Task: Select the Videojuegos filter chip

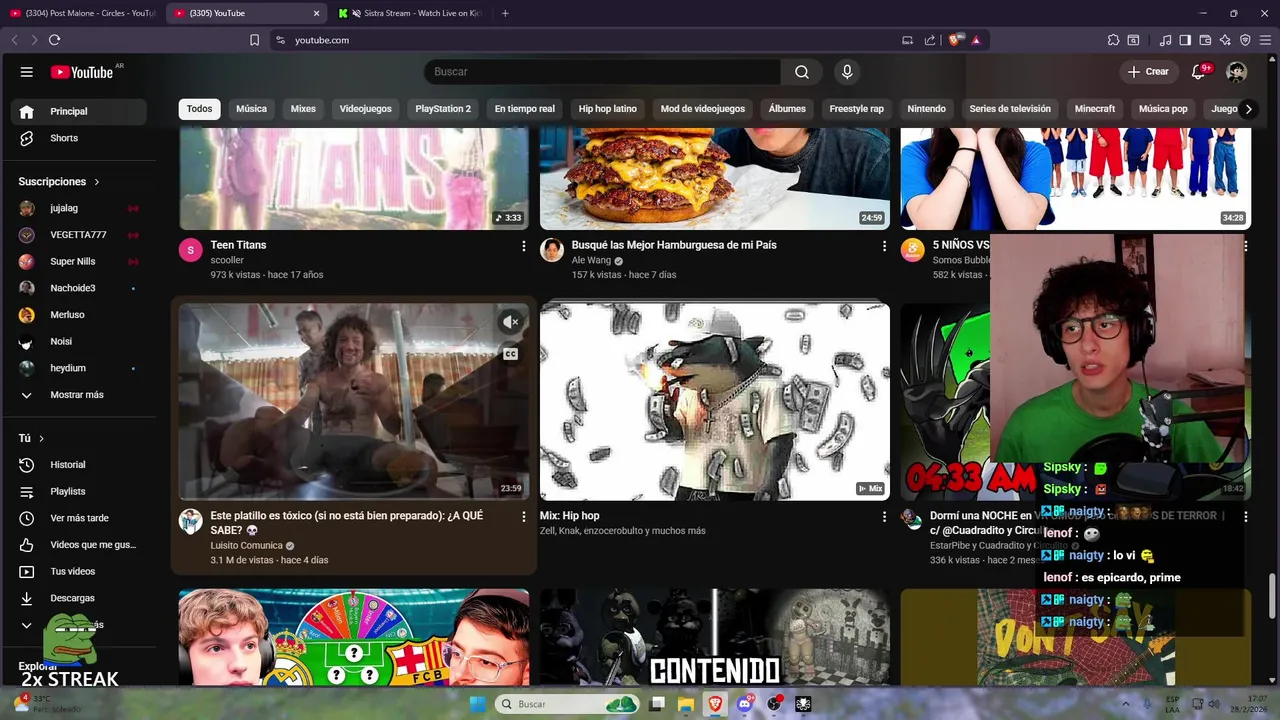Action: 365,109
